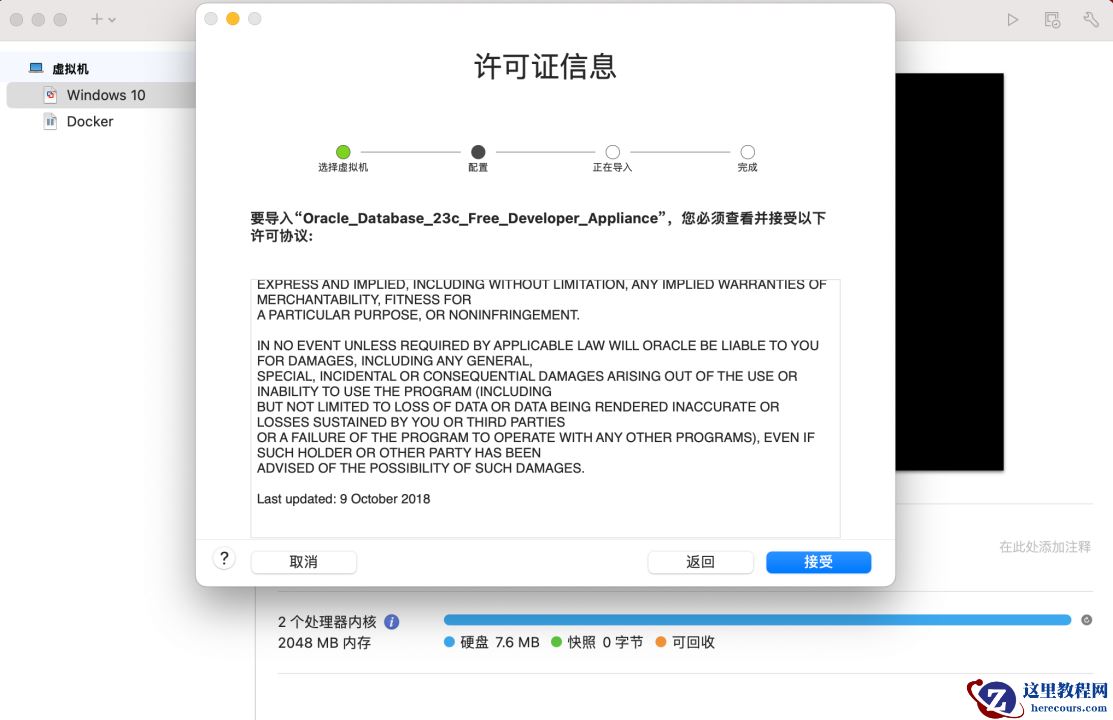Click the 2 个处理器内核 text

(x=327, y=622)
